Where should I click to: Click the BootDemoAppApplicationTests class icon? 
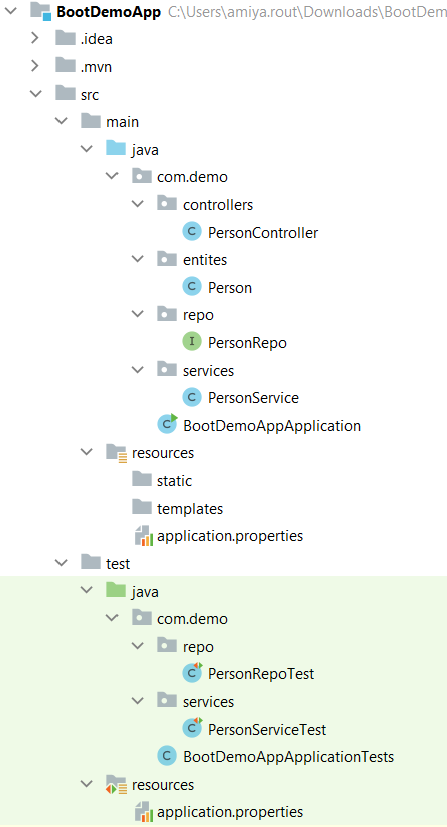click(167, 756)
